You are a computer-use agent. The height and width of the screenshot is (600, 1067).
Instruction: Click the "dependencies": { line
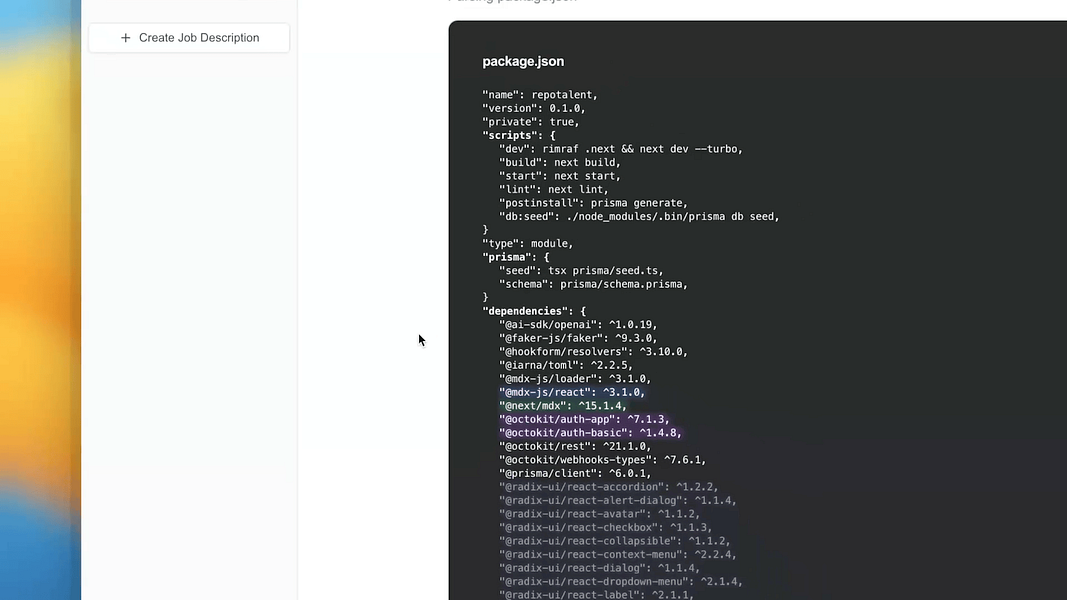pos(534,311)
